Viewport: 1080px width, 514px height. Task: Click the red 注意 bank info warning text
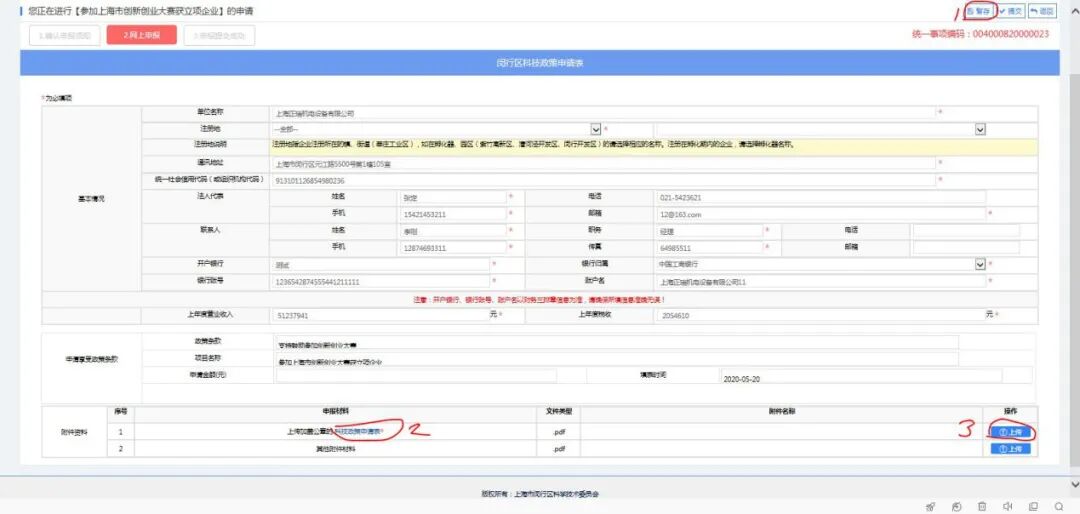538,300
